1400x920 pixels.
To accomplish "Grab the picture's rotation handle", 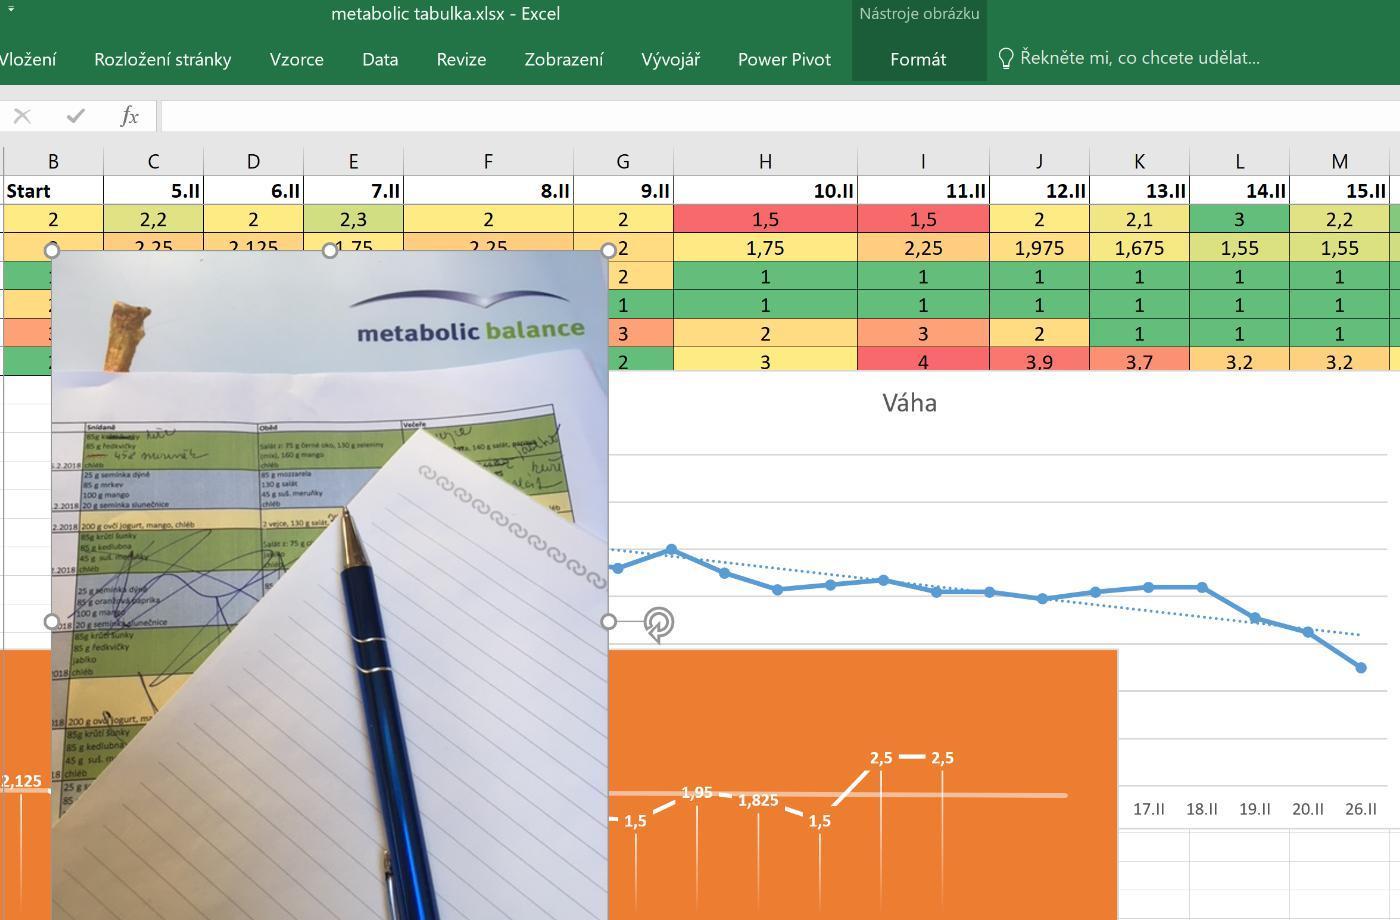I will [x=658, y=623].
